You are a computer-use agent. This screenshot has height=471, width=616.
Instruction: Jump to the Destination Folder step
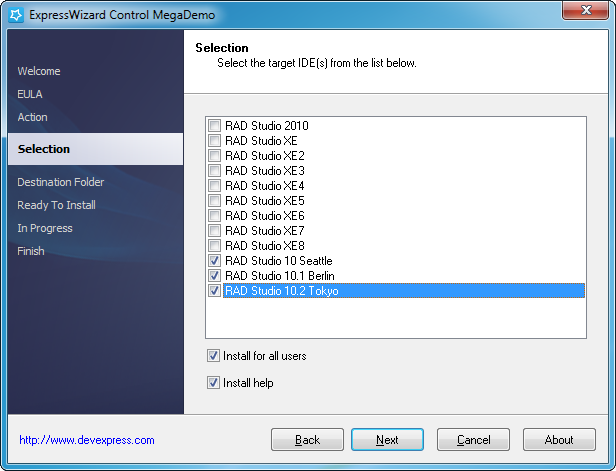coord(61,182)
